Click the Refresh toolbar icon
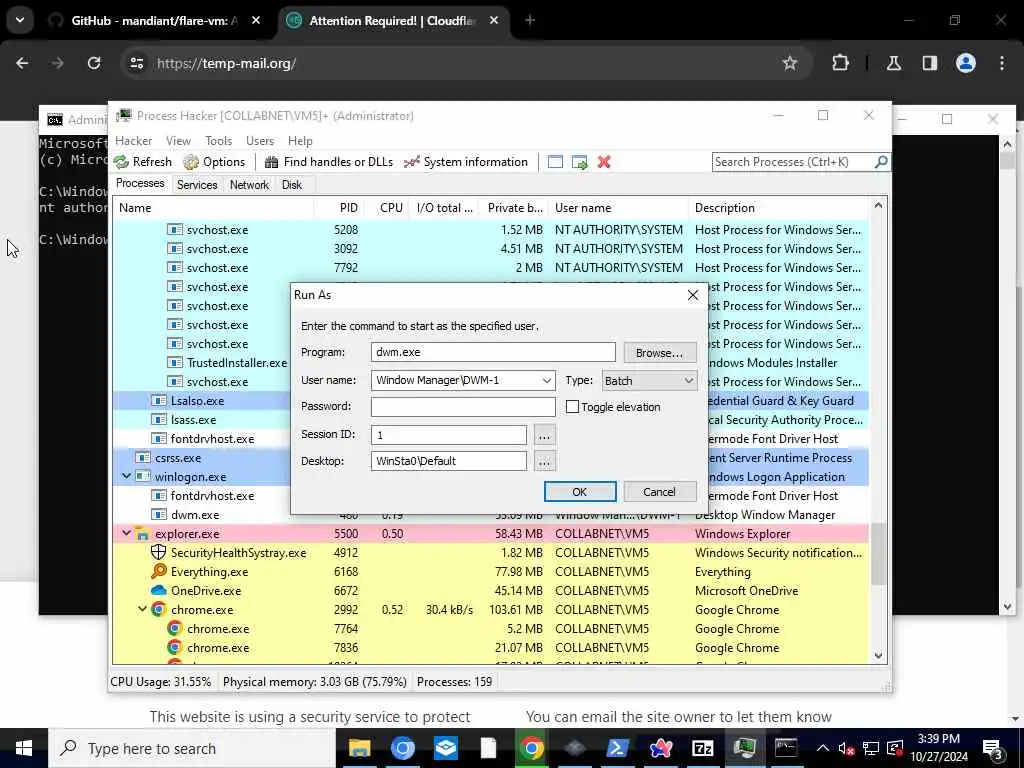 [x=121, y=162]
